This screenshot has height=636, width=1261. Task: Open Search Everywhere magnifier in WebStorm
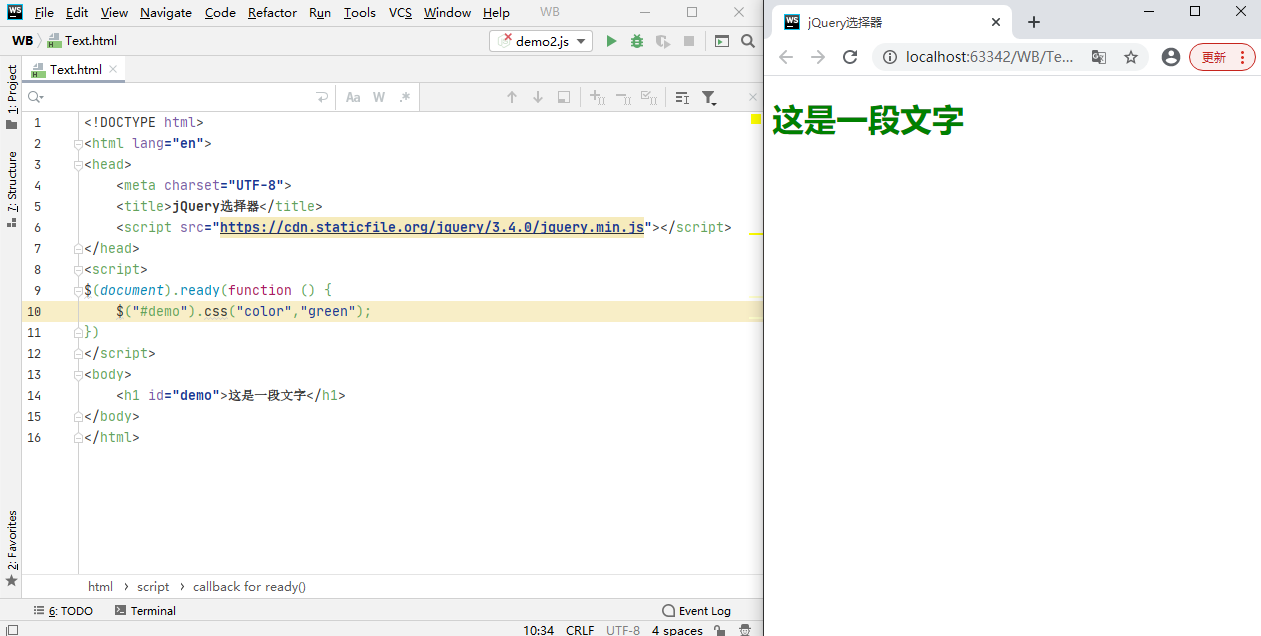click(x=748, y=41)
